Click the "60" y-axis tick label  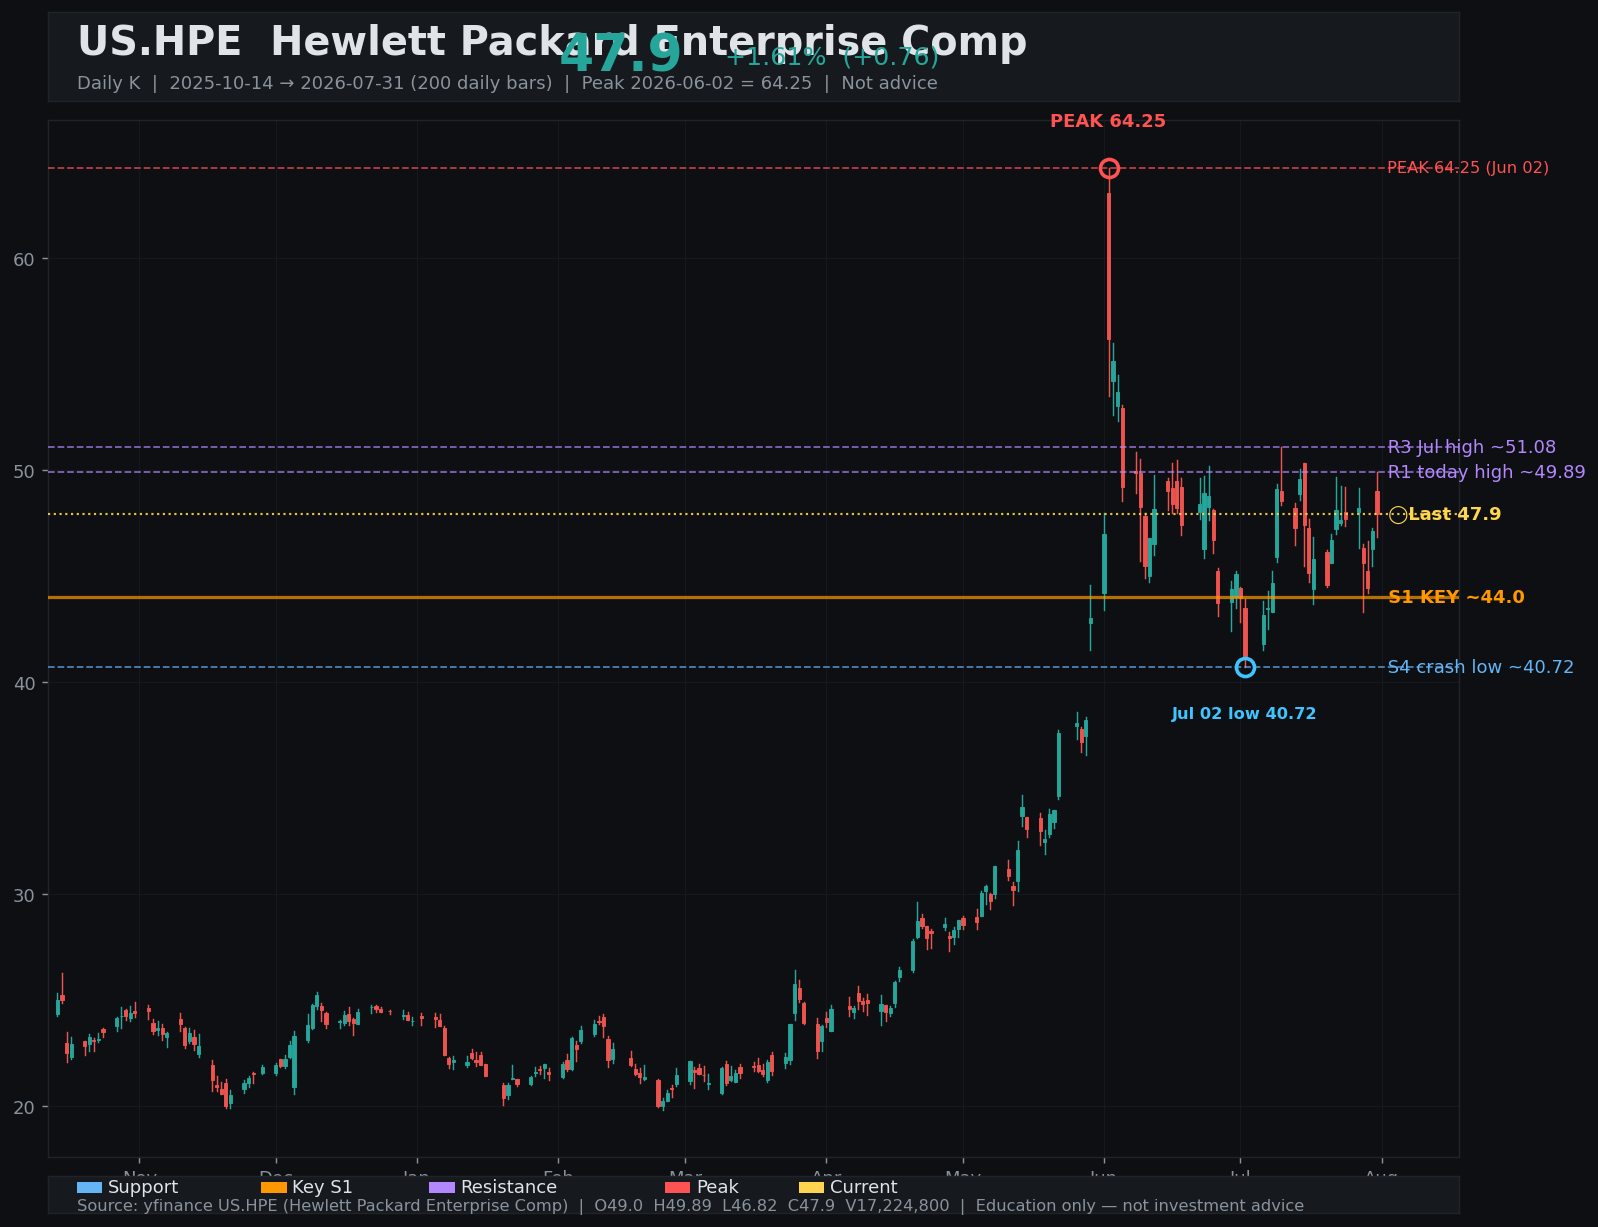click(x=24, y=260)
